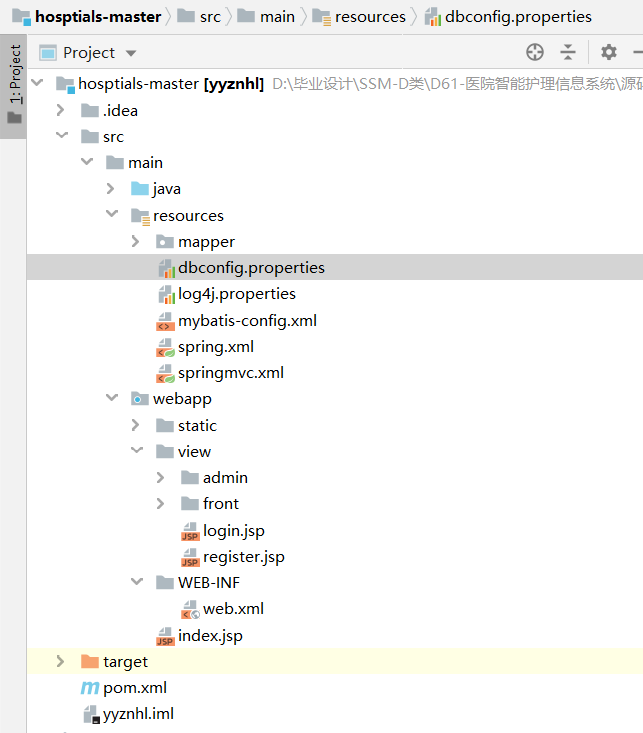Open the Project view dropdown

131,53
